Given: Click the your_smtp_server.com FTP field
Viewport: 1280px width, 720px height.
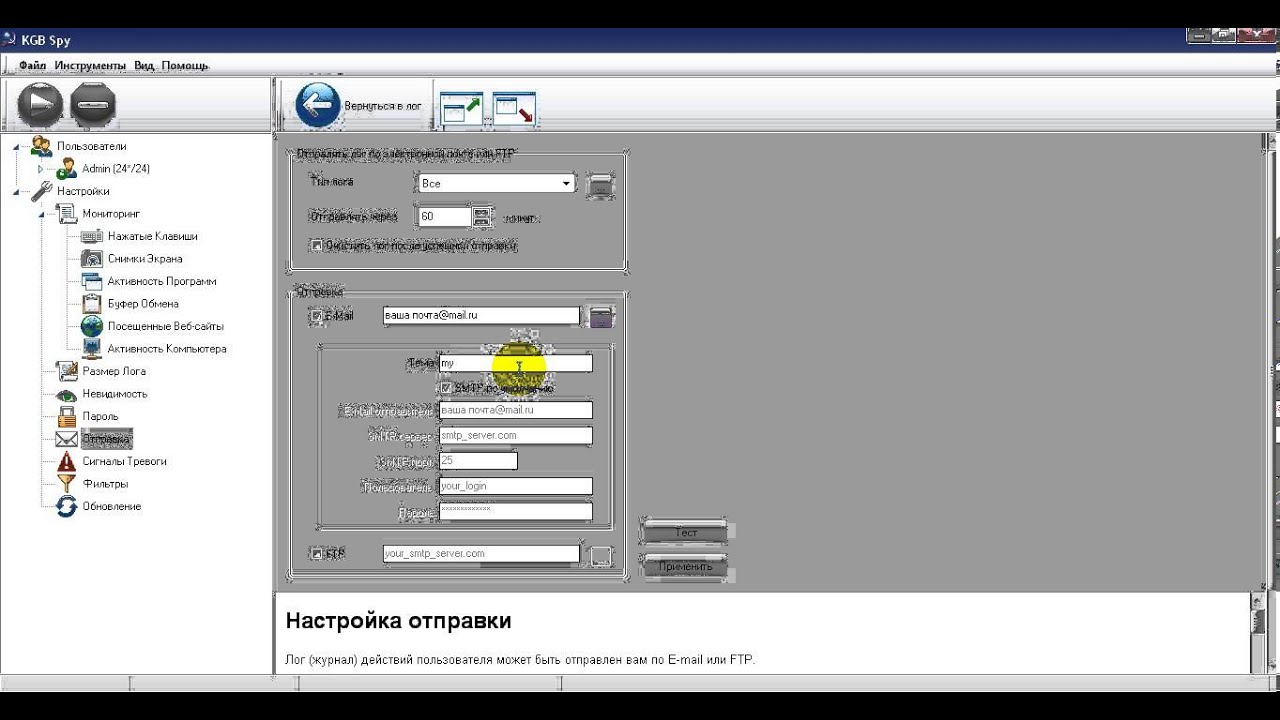Looking at the screenshot, I should [x=481, y=553].
